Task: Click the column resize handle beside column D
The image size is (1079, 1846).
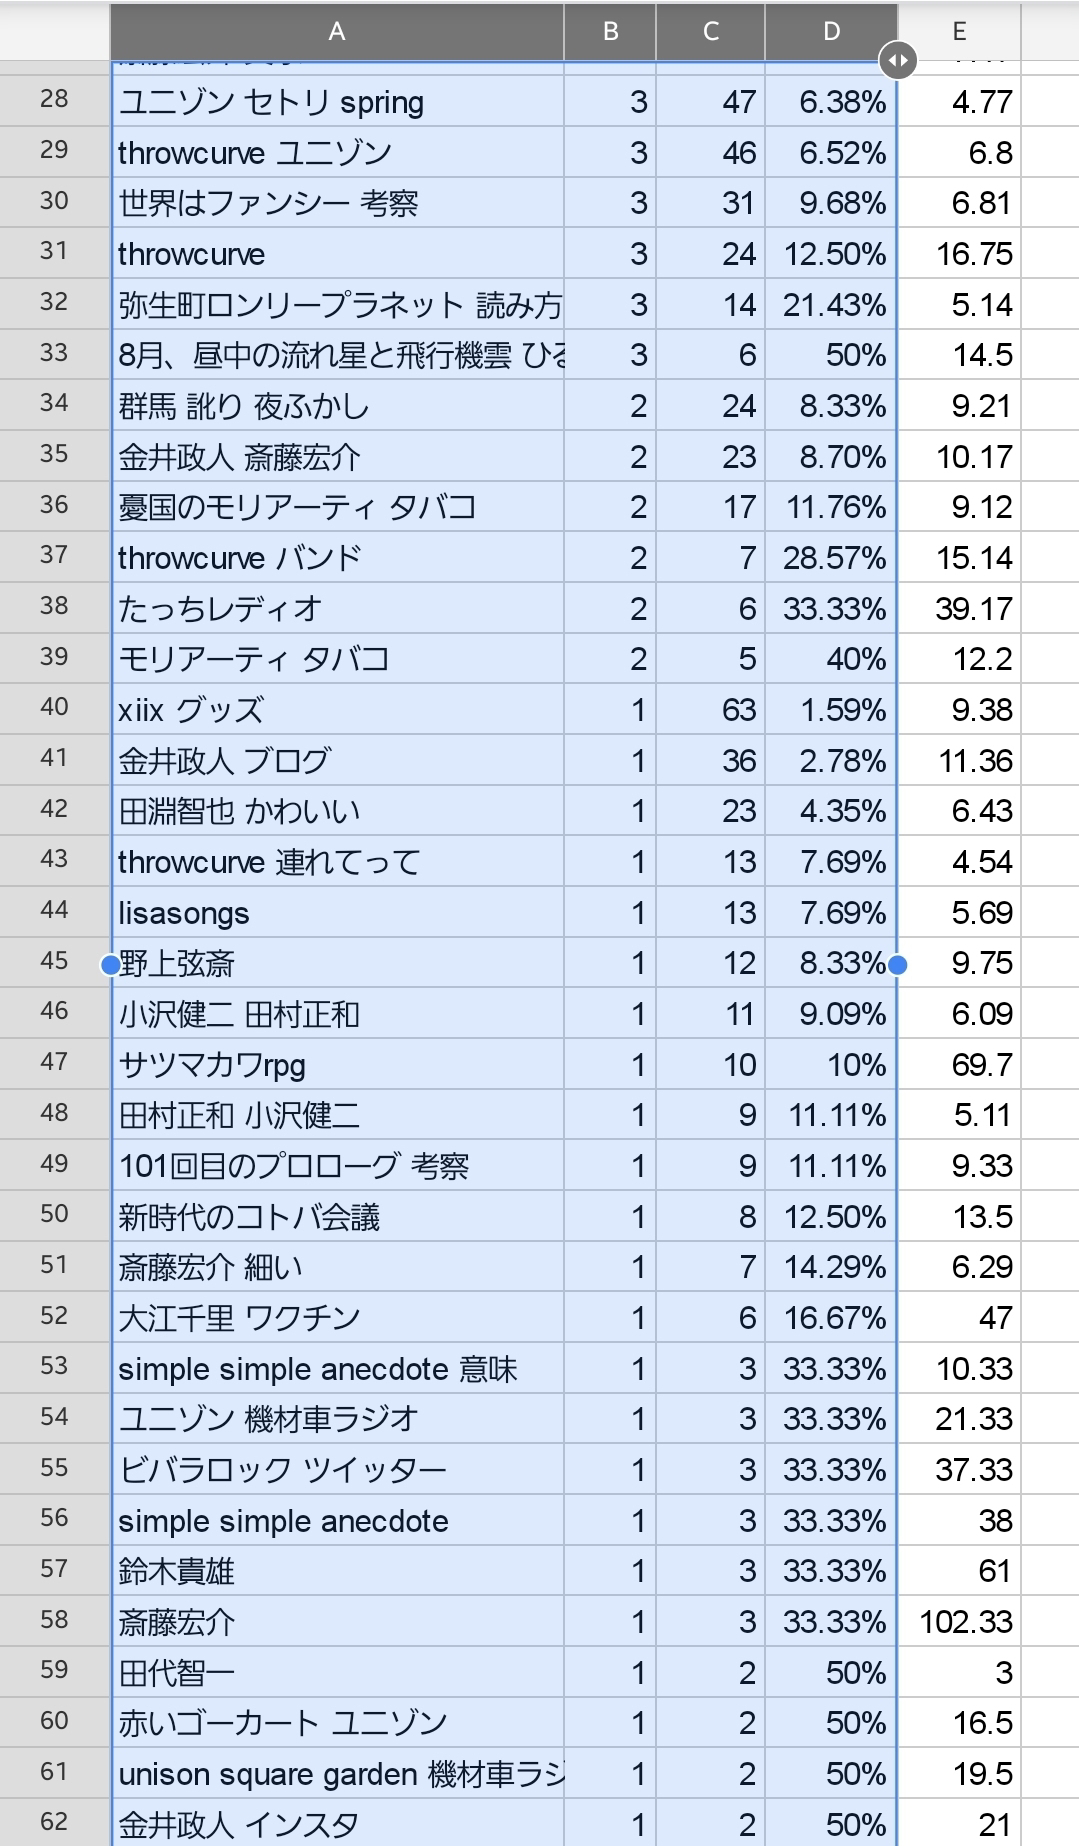Action: click(x=898, y=60)
